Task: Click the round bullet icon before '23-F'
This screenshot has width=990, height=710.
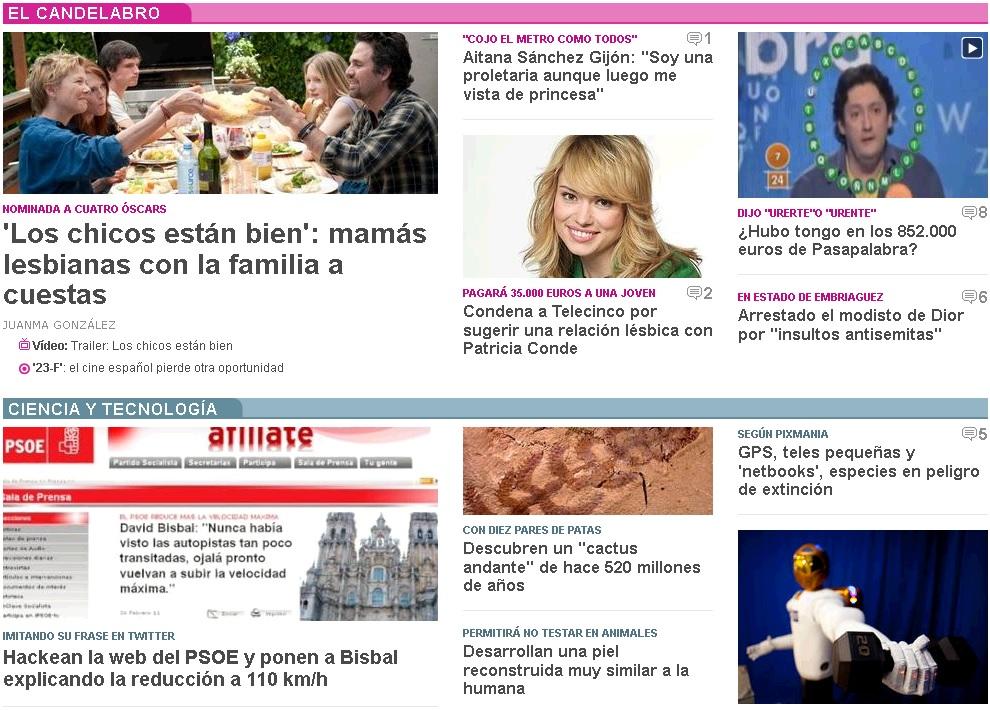Action: (24, 369)
